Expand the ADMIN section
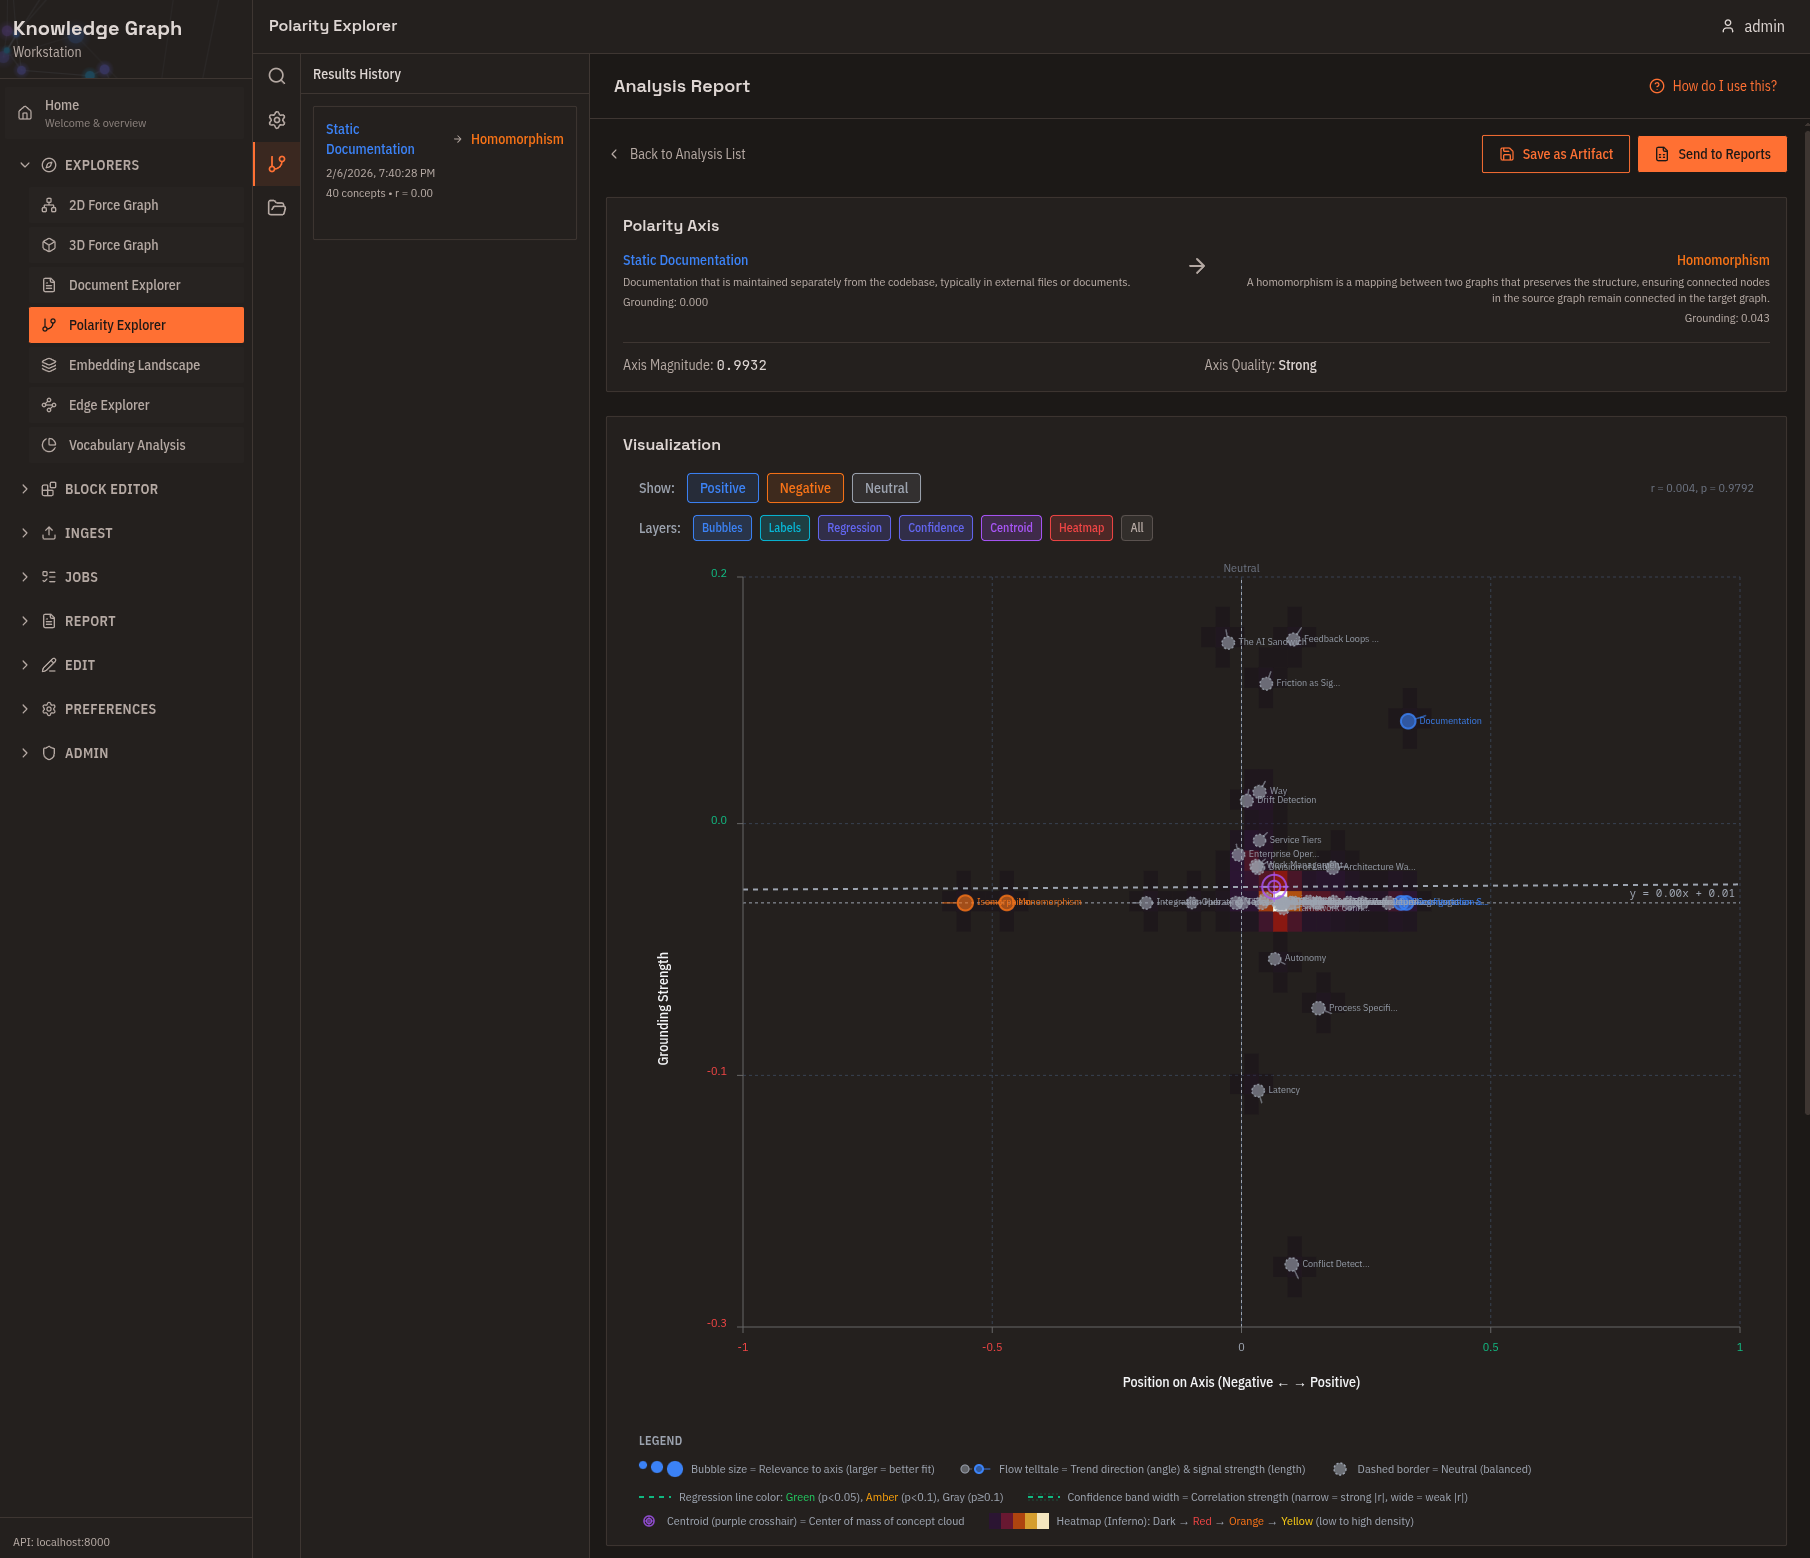Viewport: 1810px width, 1558px height. (x=86, y=752)
